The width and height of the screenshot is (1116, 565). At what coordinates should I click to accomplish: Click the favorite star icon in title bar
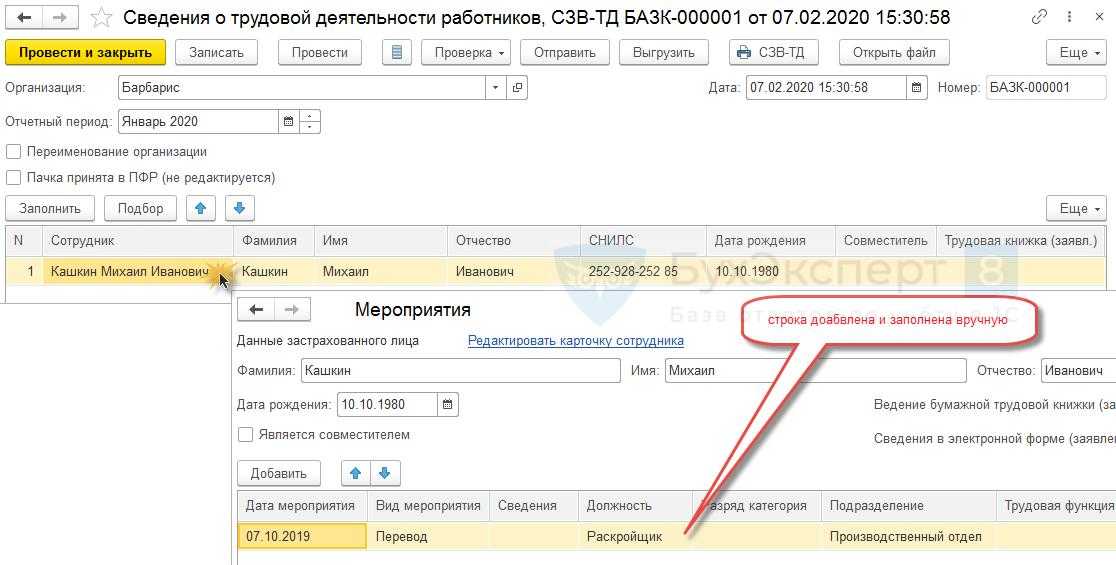tap(101, 18)
